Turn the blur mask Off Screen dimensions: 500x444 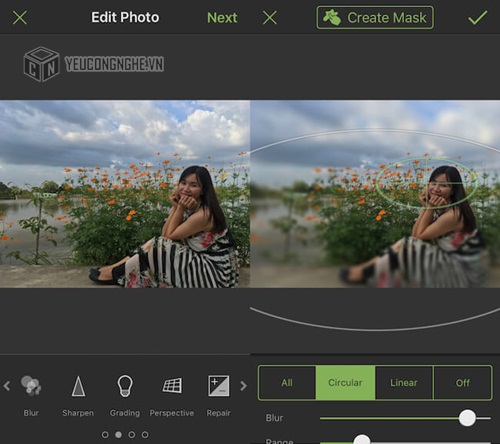click(x=463, y=383)
